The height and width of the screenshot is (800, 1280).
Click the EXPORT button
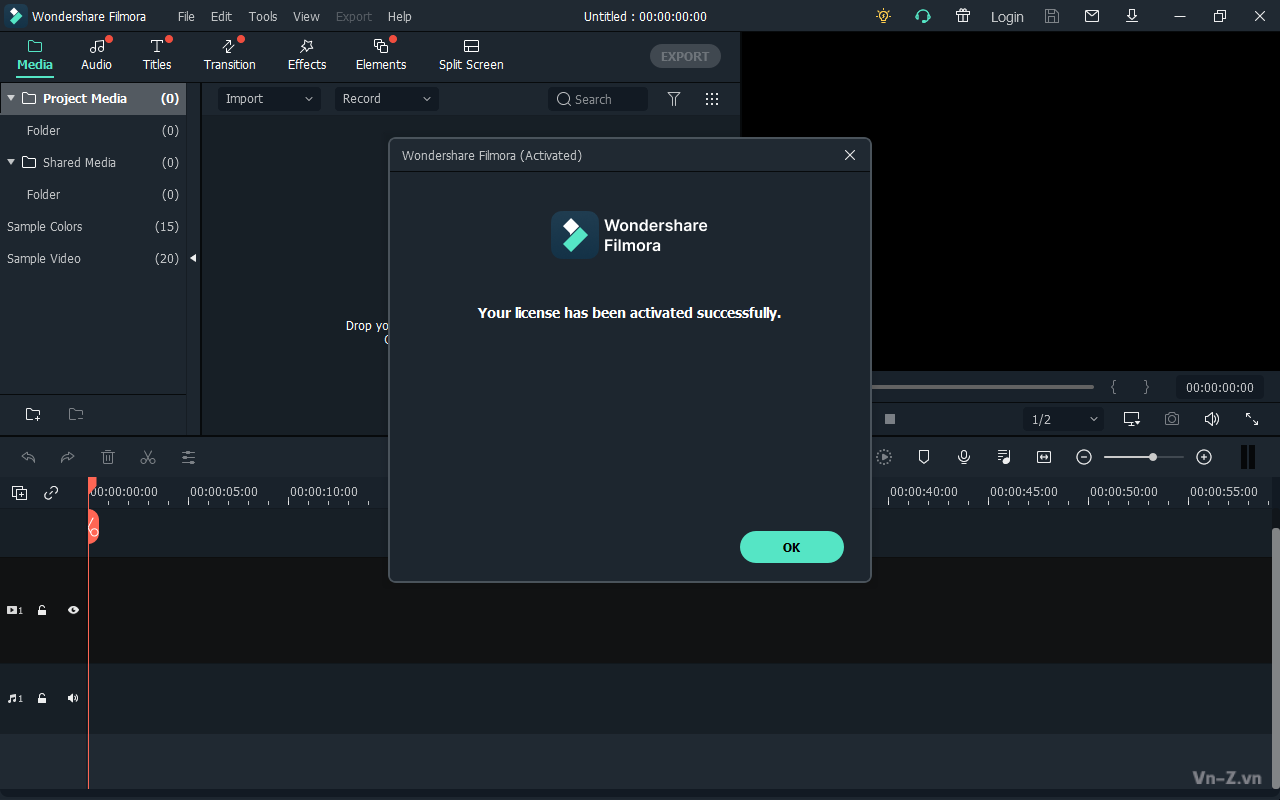click(x=685, y=56)
